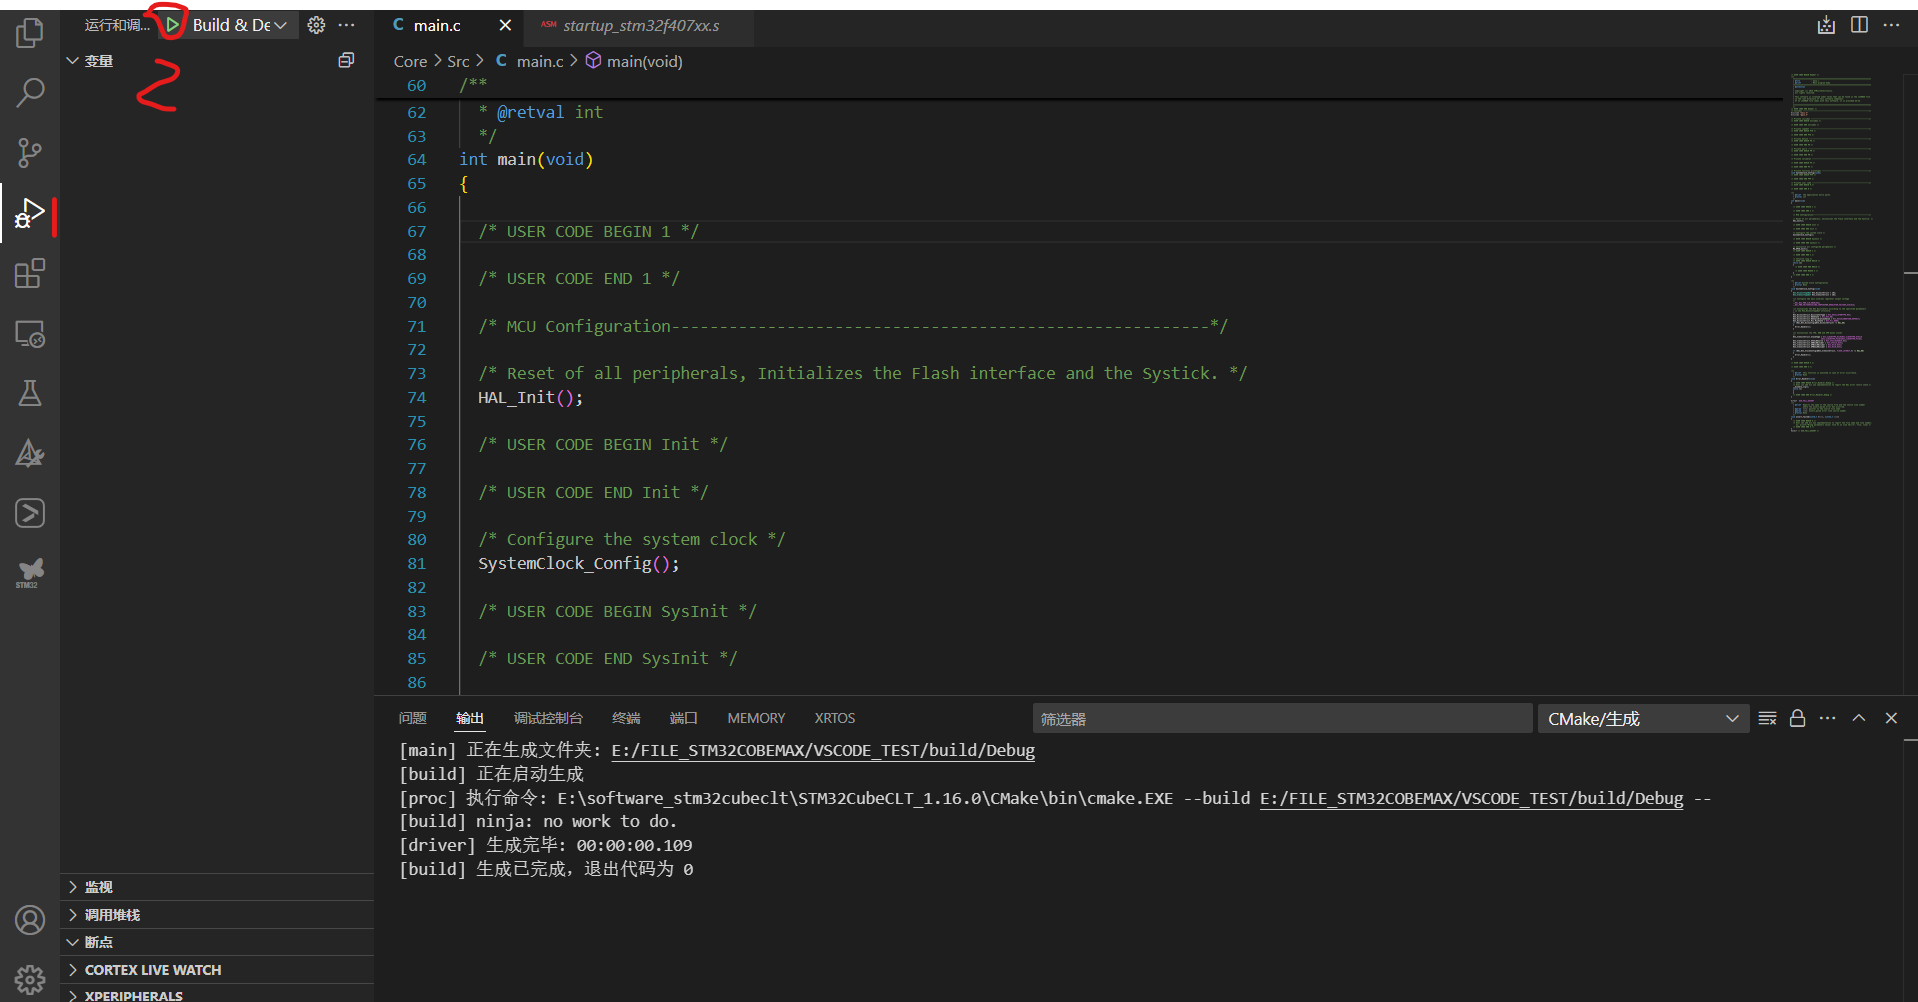
Task: Split the editor using the top-right icon
Action: (1860, 24)
